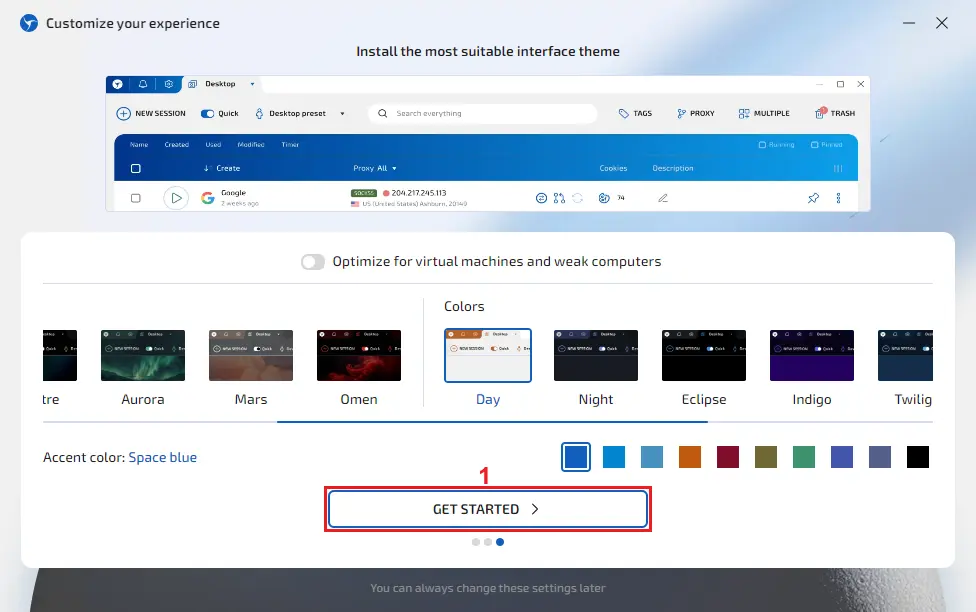Check the Google row checkbox in the preview
976x612 pixels.
pyautogui.click(x=136, y=198)
